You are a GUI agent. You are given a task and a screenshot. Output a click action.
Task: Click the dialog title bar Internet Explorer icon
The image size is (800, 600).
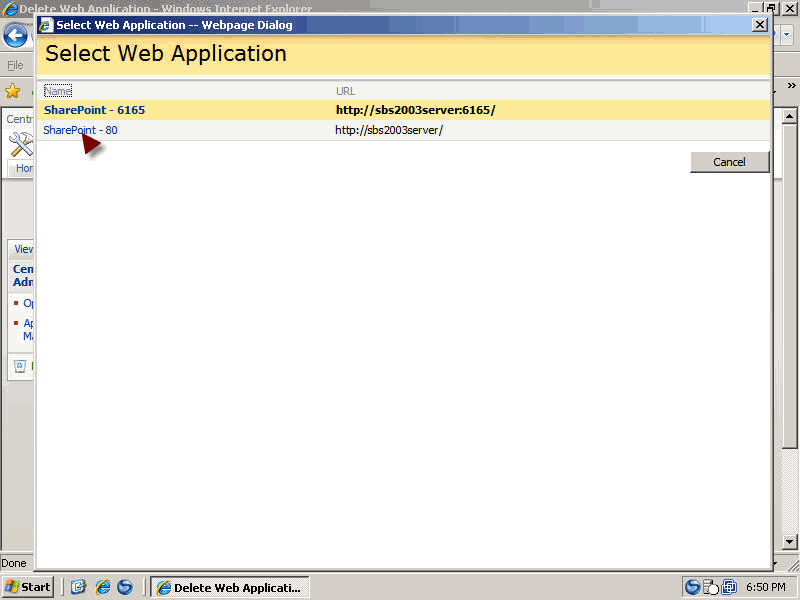[46, 25]
